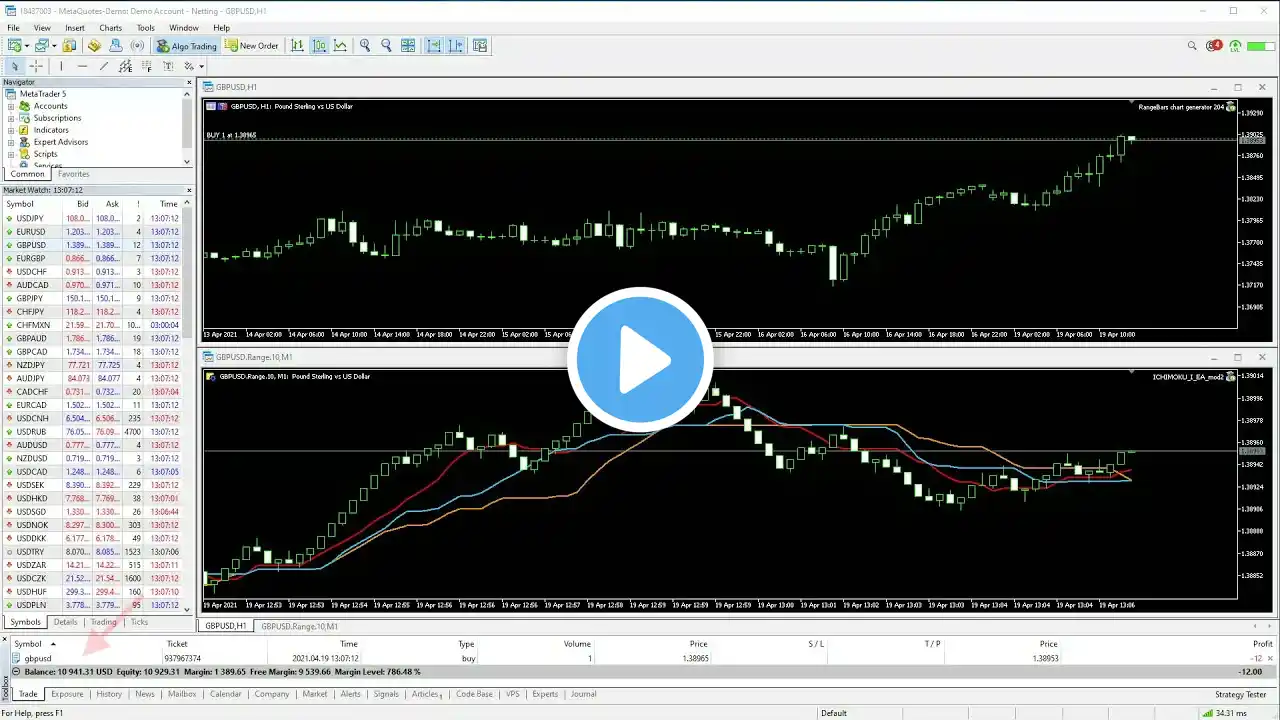1280x720 pixels.
Task: Collapse the Balance summary row
Action: click(16, 672)
